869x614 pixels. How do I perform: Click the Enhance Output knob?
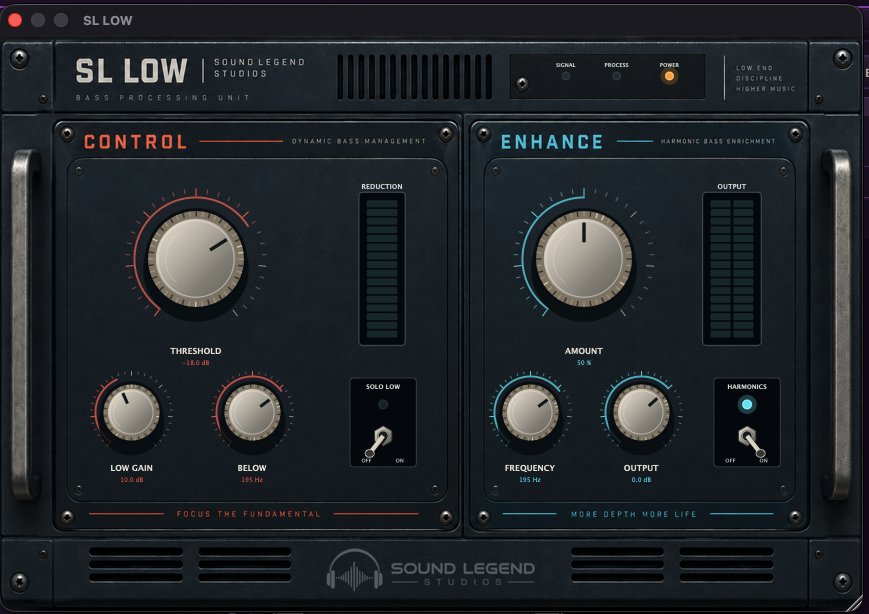tap(641, 412)
